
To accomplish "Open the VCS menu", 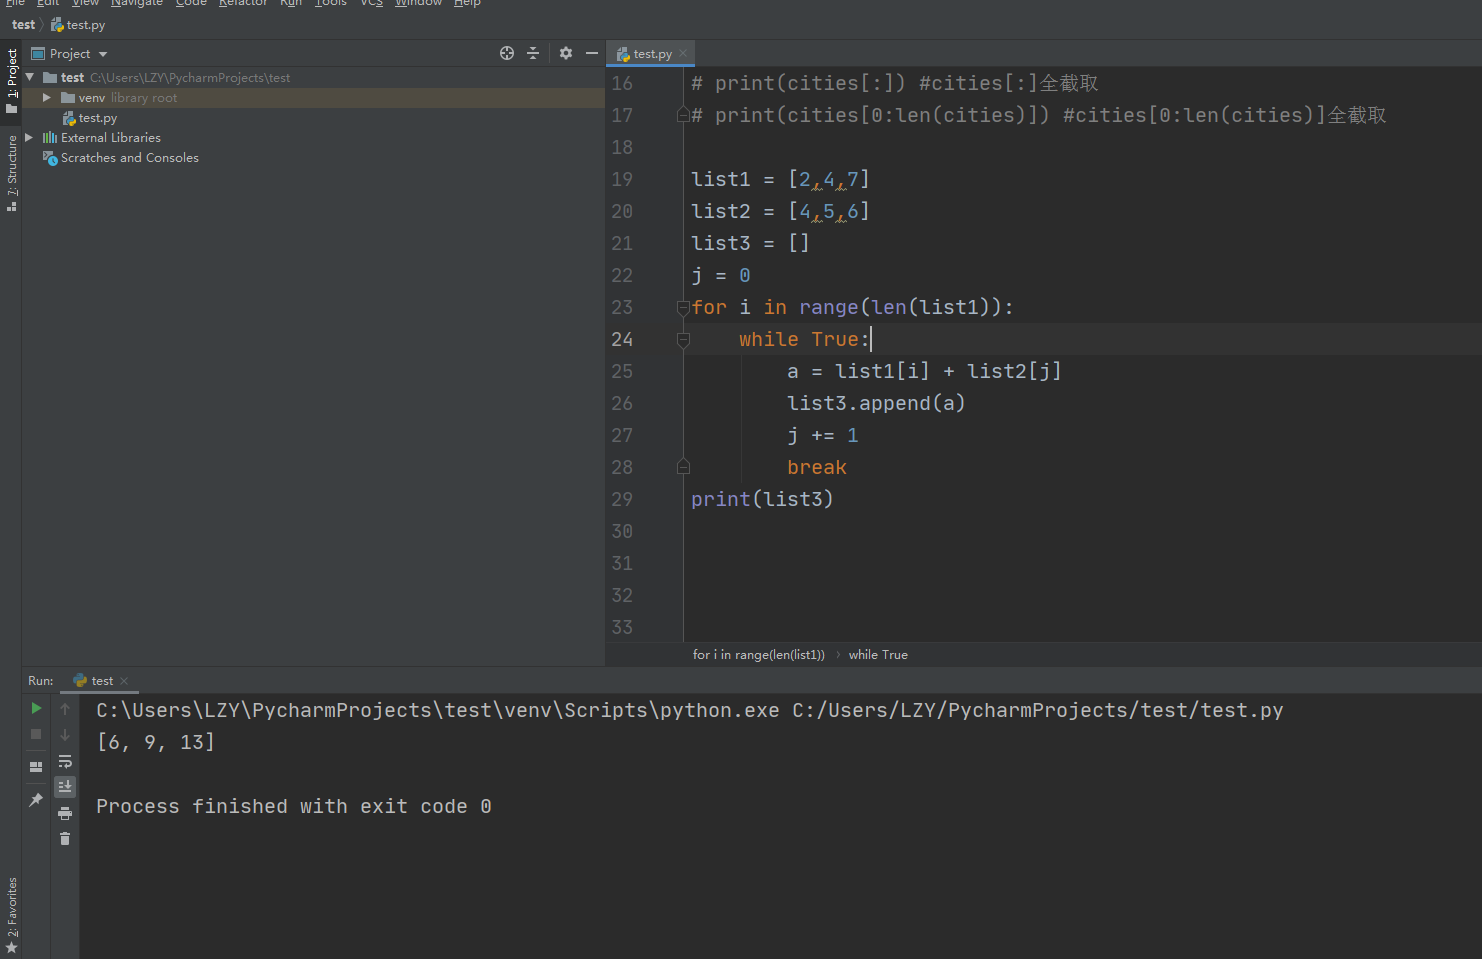I will (x=372, y=3).
